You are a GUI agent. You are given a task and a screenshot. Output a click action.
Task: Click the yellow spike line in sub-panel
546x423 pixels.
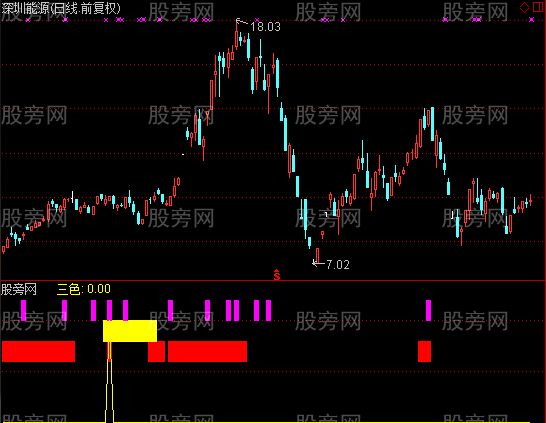coord(109,383)
